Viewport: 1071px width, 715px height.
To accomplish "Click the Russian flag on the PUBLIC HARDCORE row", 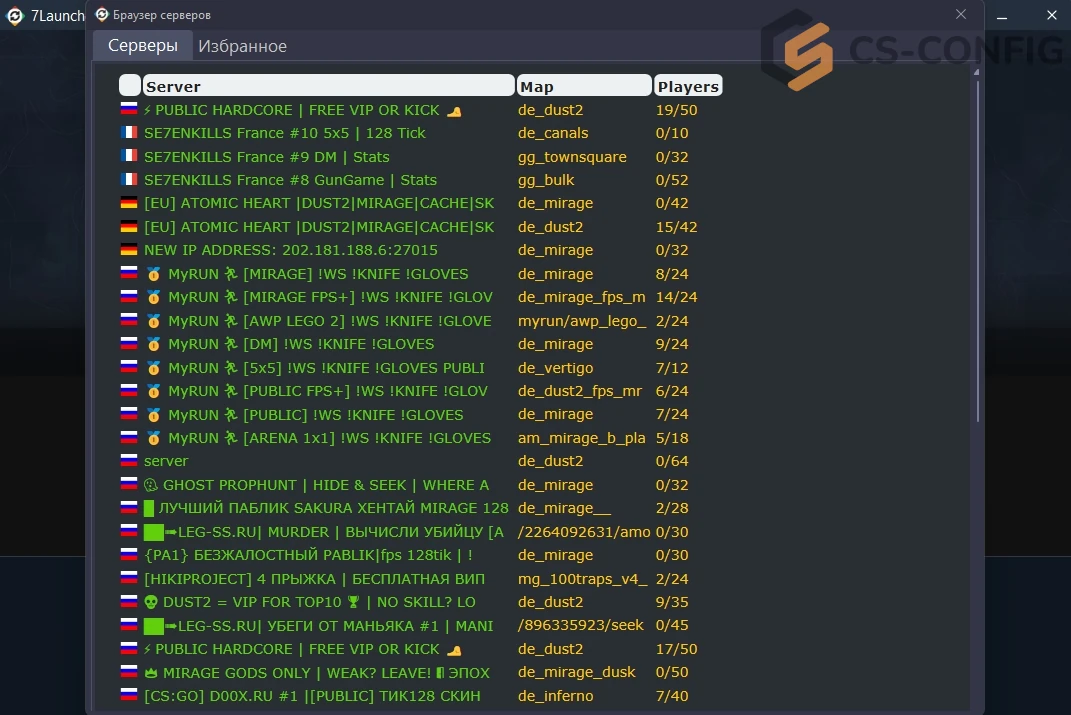I will click(x=129, y=110).
